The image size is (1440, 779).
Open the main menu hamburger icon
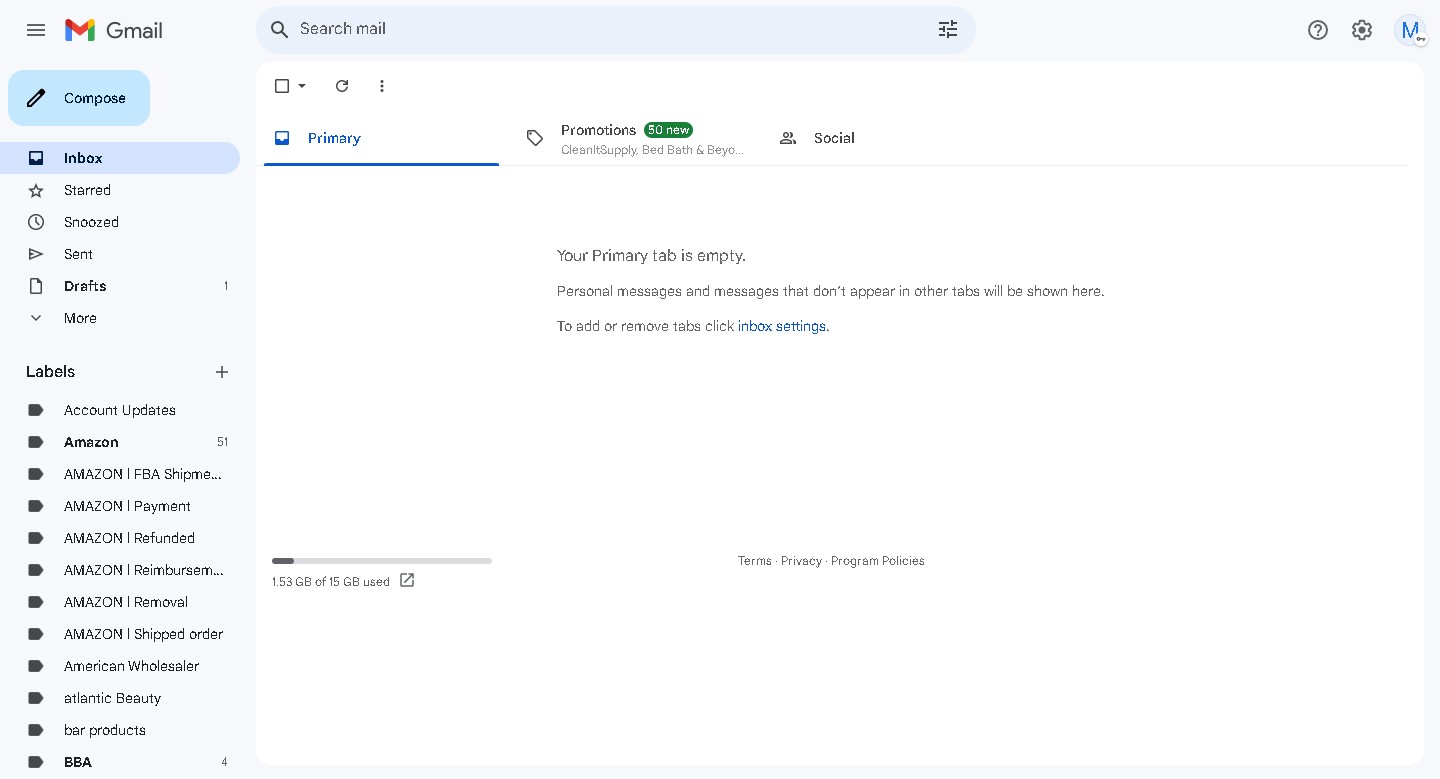[36, 30]
